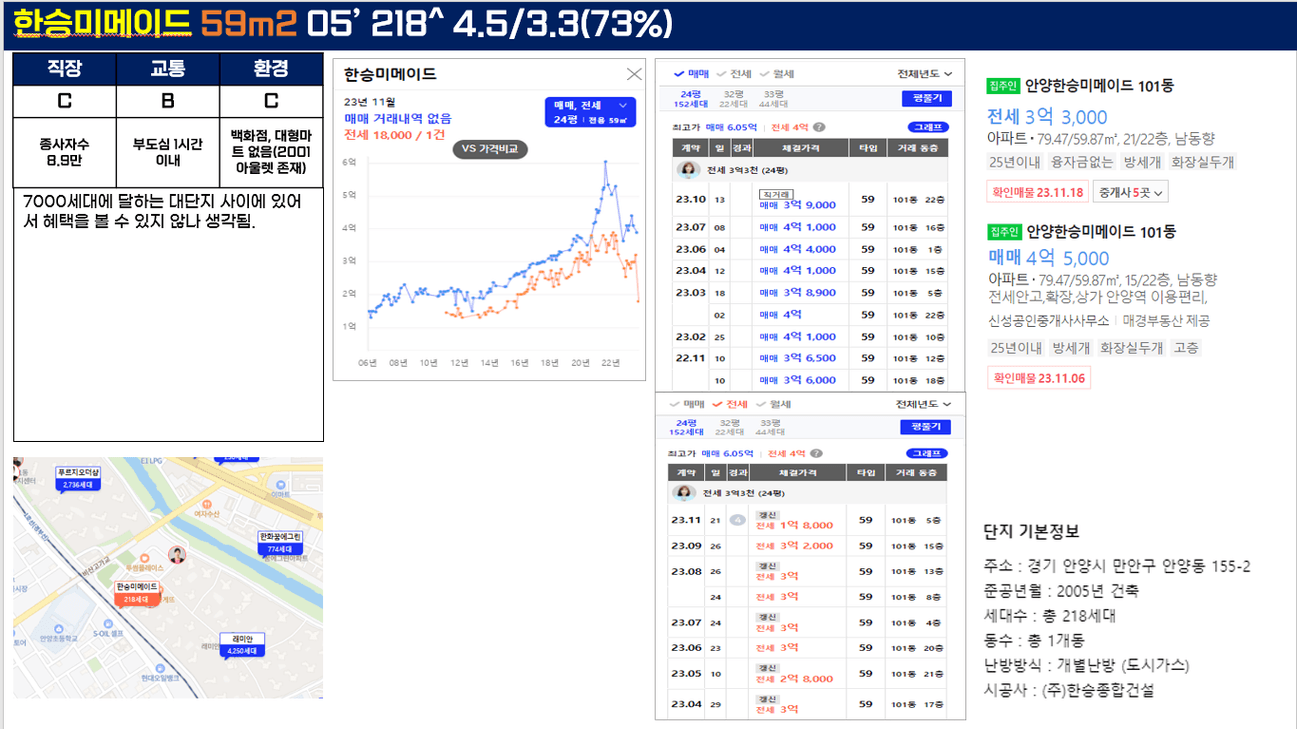Click 전세 18,000 / 1건 text in chart

point(394,134)
